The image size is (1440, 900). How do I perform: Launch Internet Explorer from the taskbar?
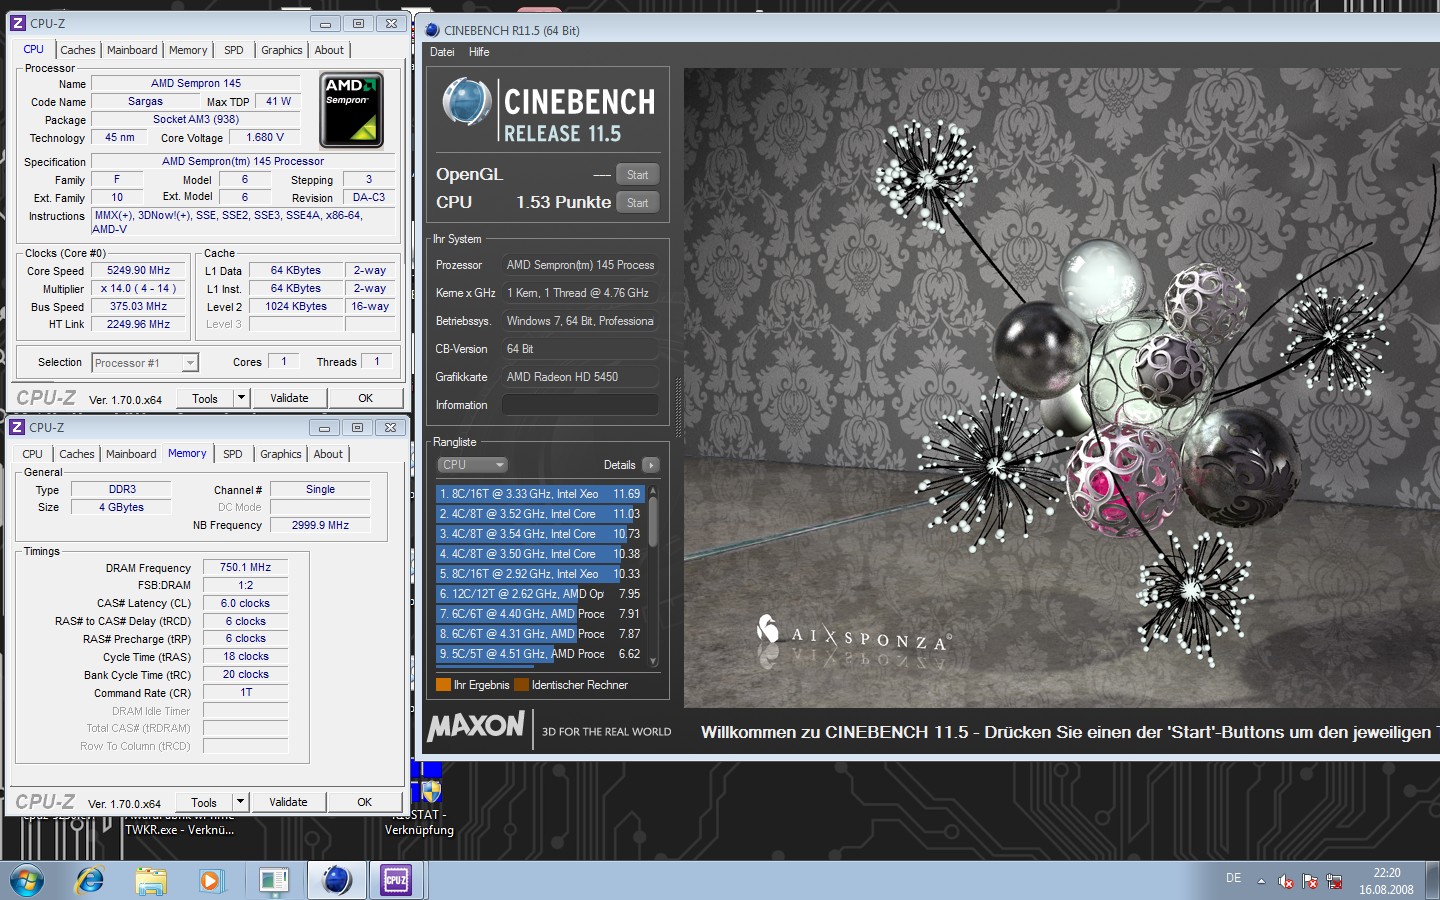pyautogui.click(x=90, y=881)
